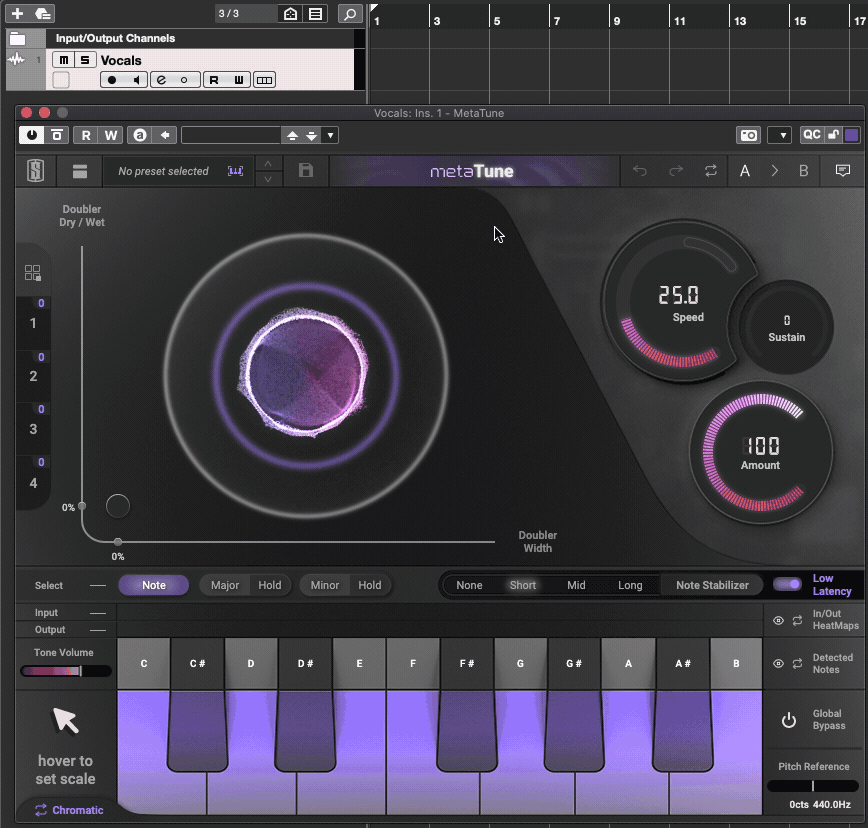Click the Amount knob

[762, 452]
